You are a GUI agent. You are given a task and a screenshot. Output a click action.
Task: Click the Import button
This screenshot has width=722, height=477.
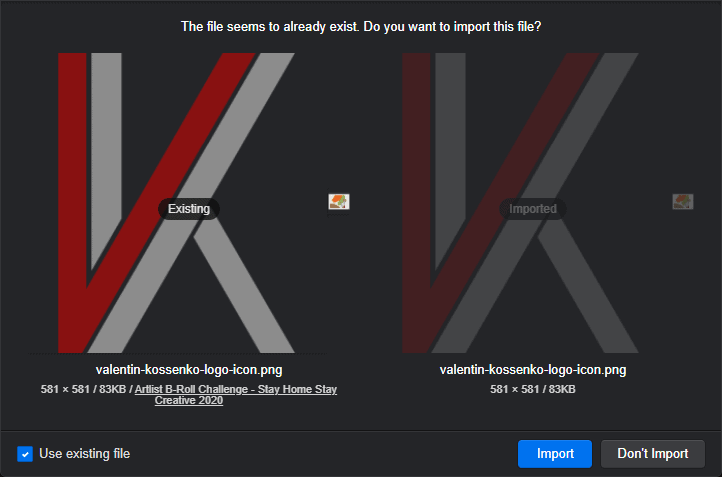click(x=555, y=454)
